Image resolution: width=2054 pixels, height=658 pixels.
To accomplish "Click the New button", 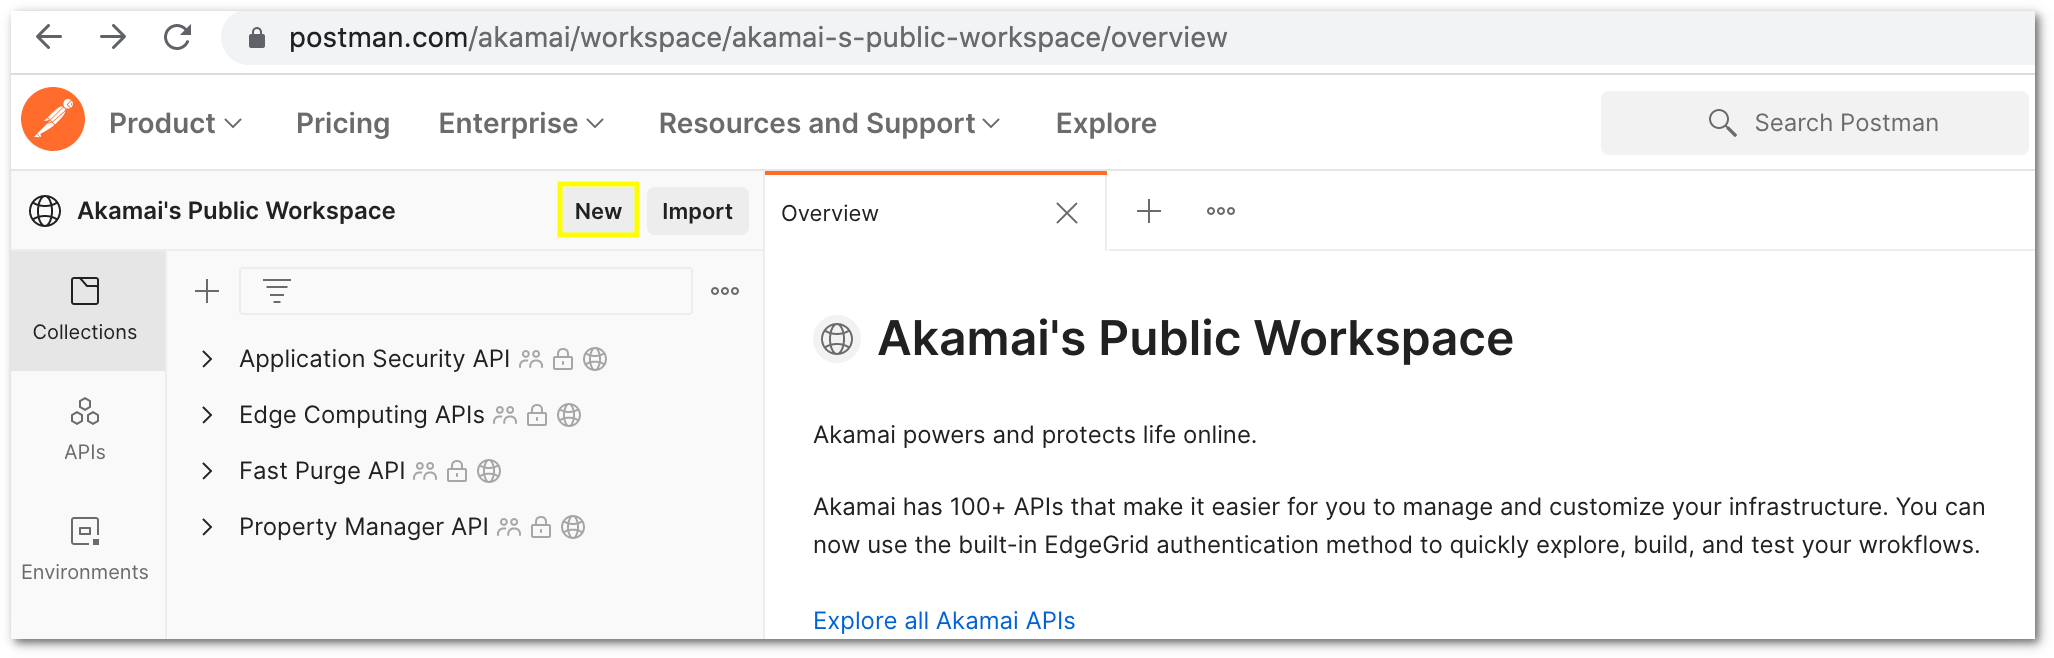I will (x=598, y=211).
